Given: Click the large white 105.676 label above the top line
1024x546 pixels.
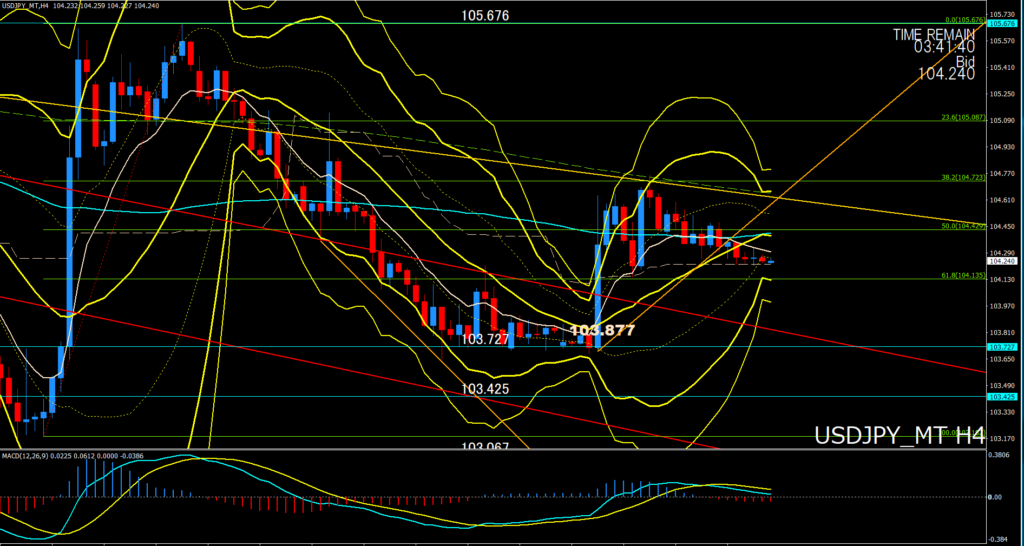Looking at the screenshot, I should 484,15.
